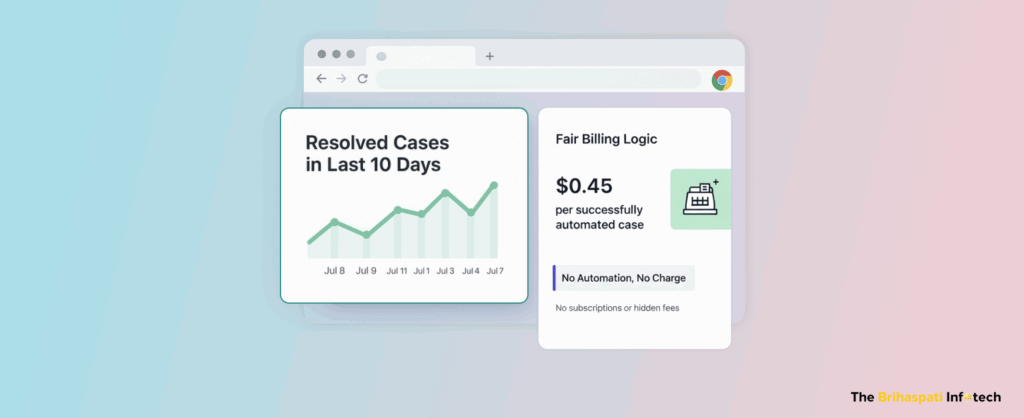The width and height of the screenshot is (1024, 418).
Task: Click the Resolved Cases in Last 10 Days heading
Action: coord(377,153)
